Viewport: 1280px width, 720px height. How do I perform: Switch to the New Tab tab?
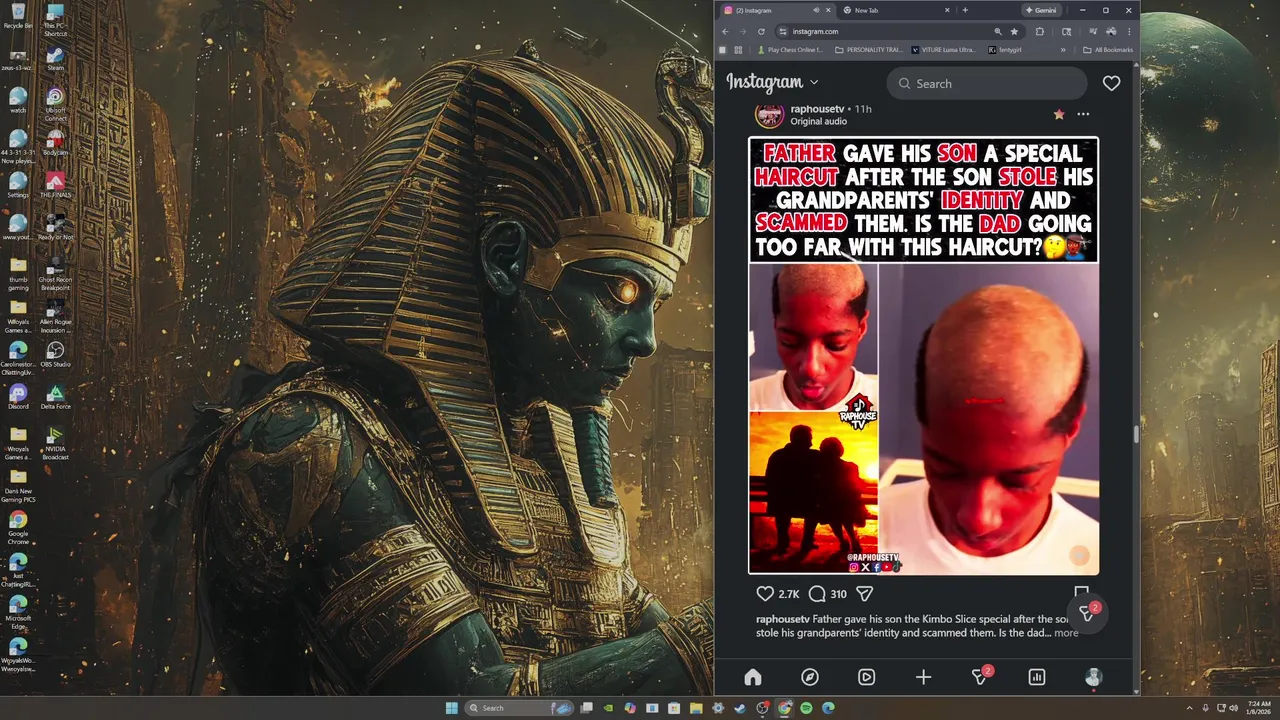[x=897, y=10]
